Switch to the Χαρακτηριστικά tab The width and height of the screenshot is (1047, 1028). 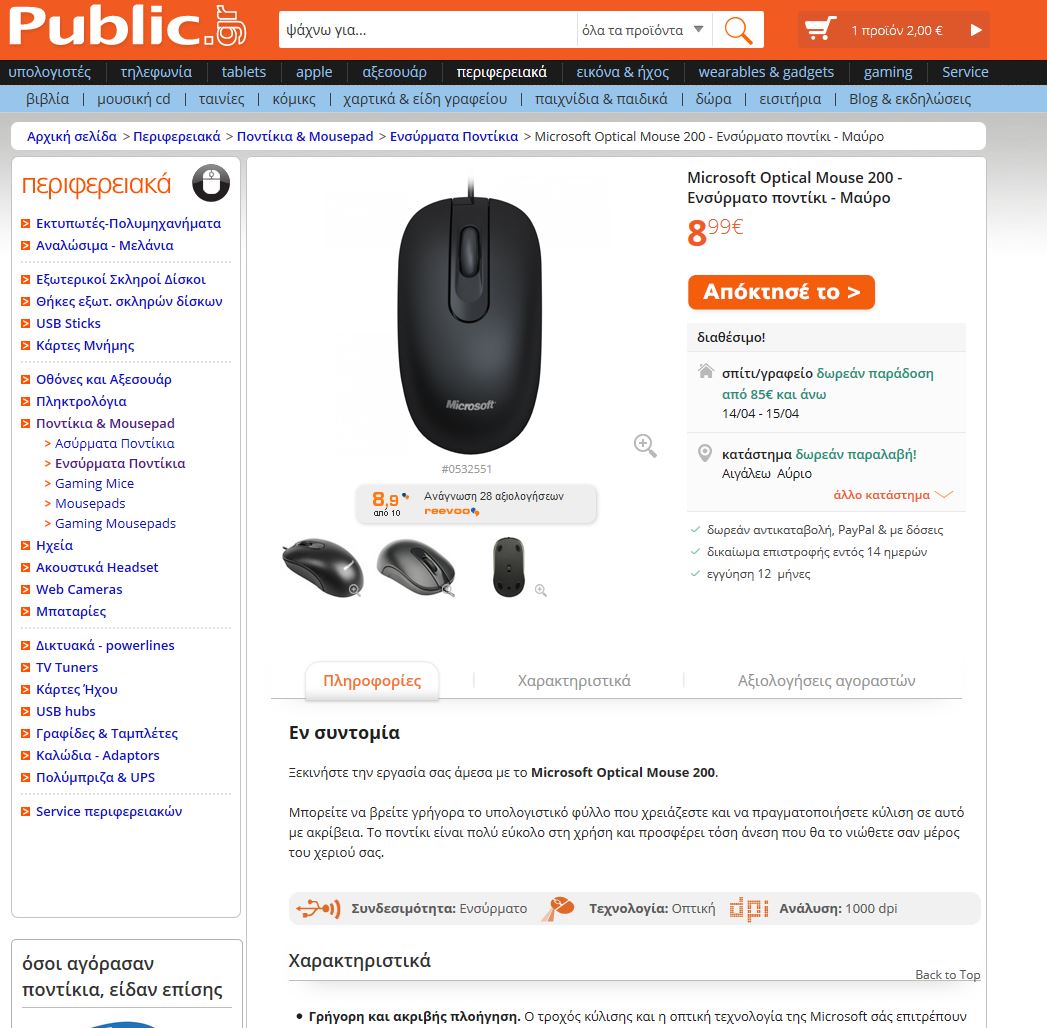pyautogui.click(x=574, y=681)
